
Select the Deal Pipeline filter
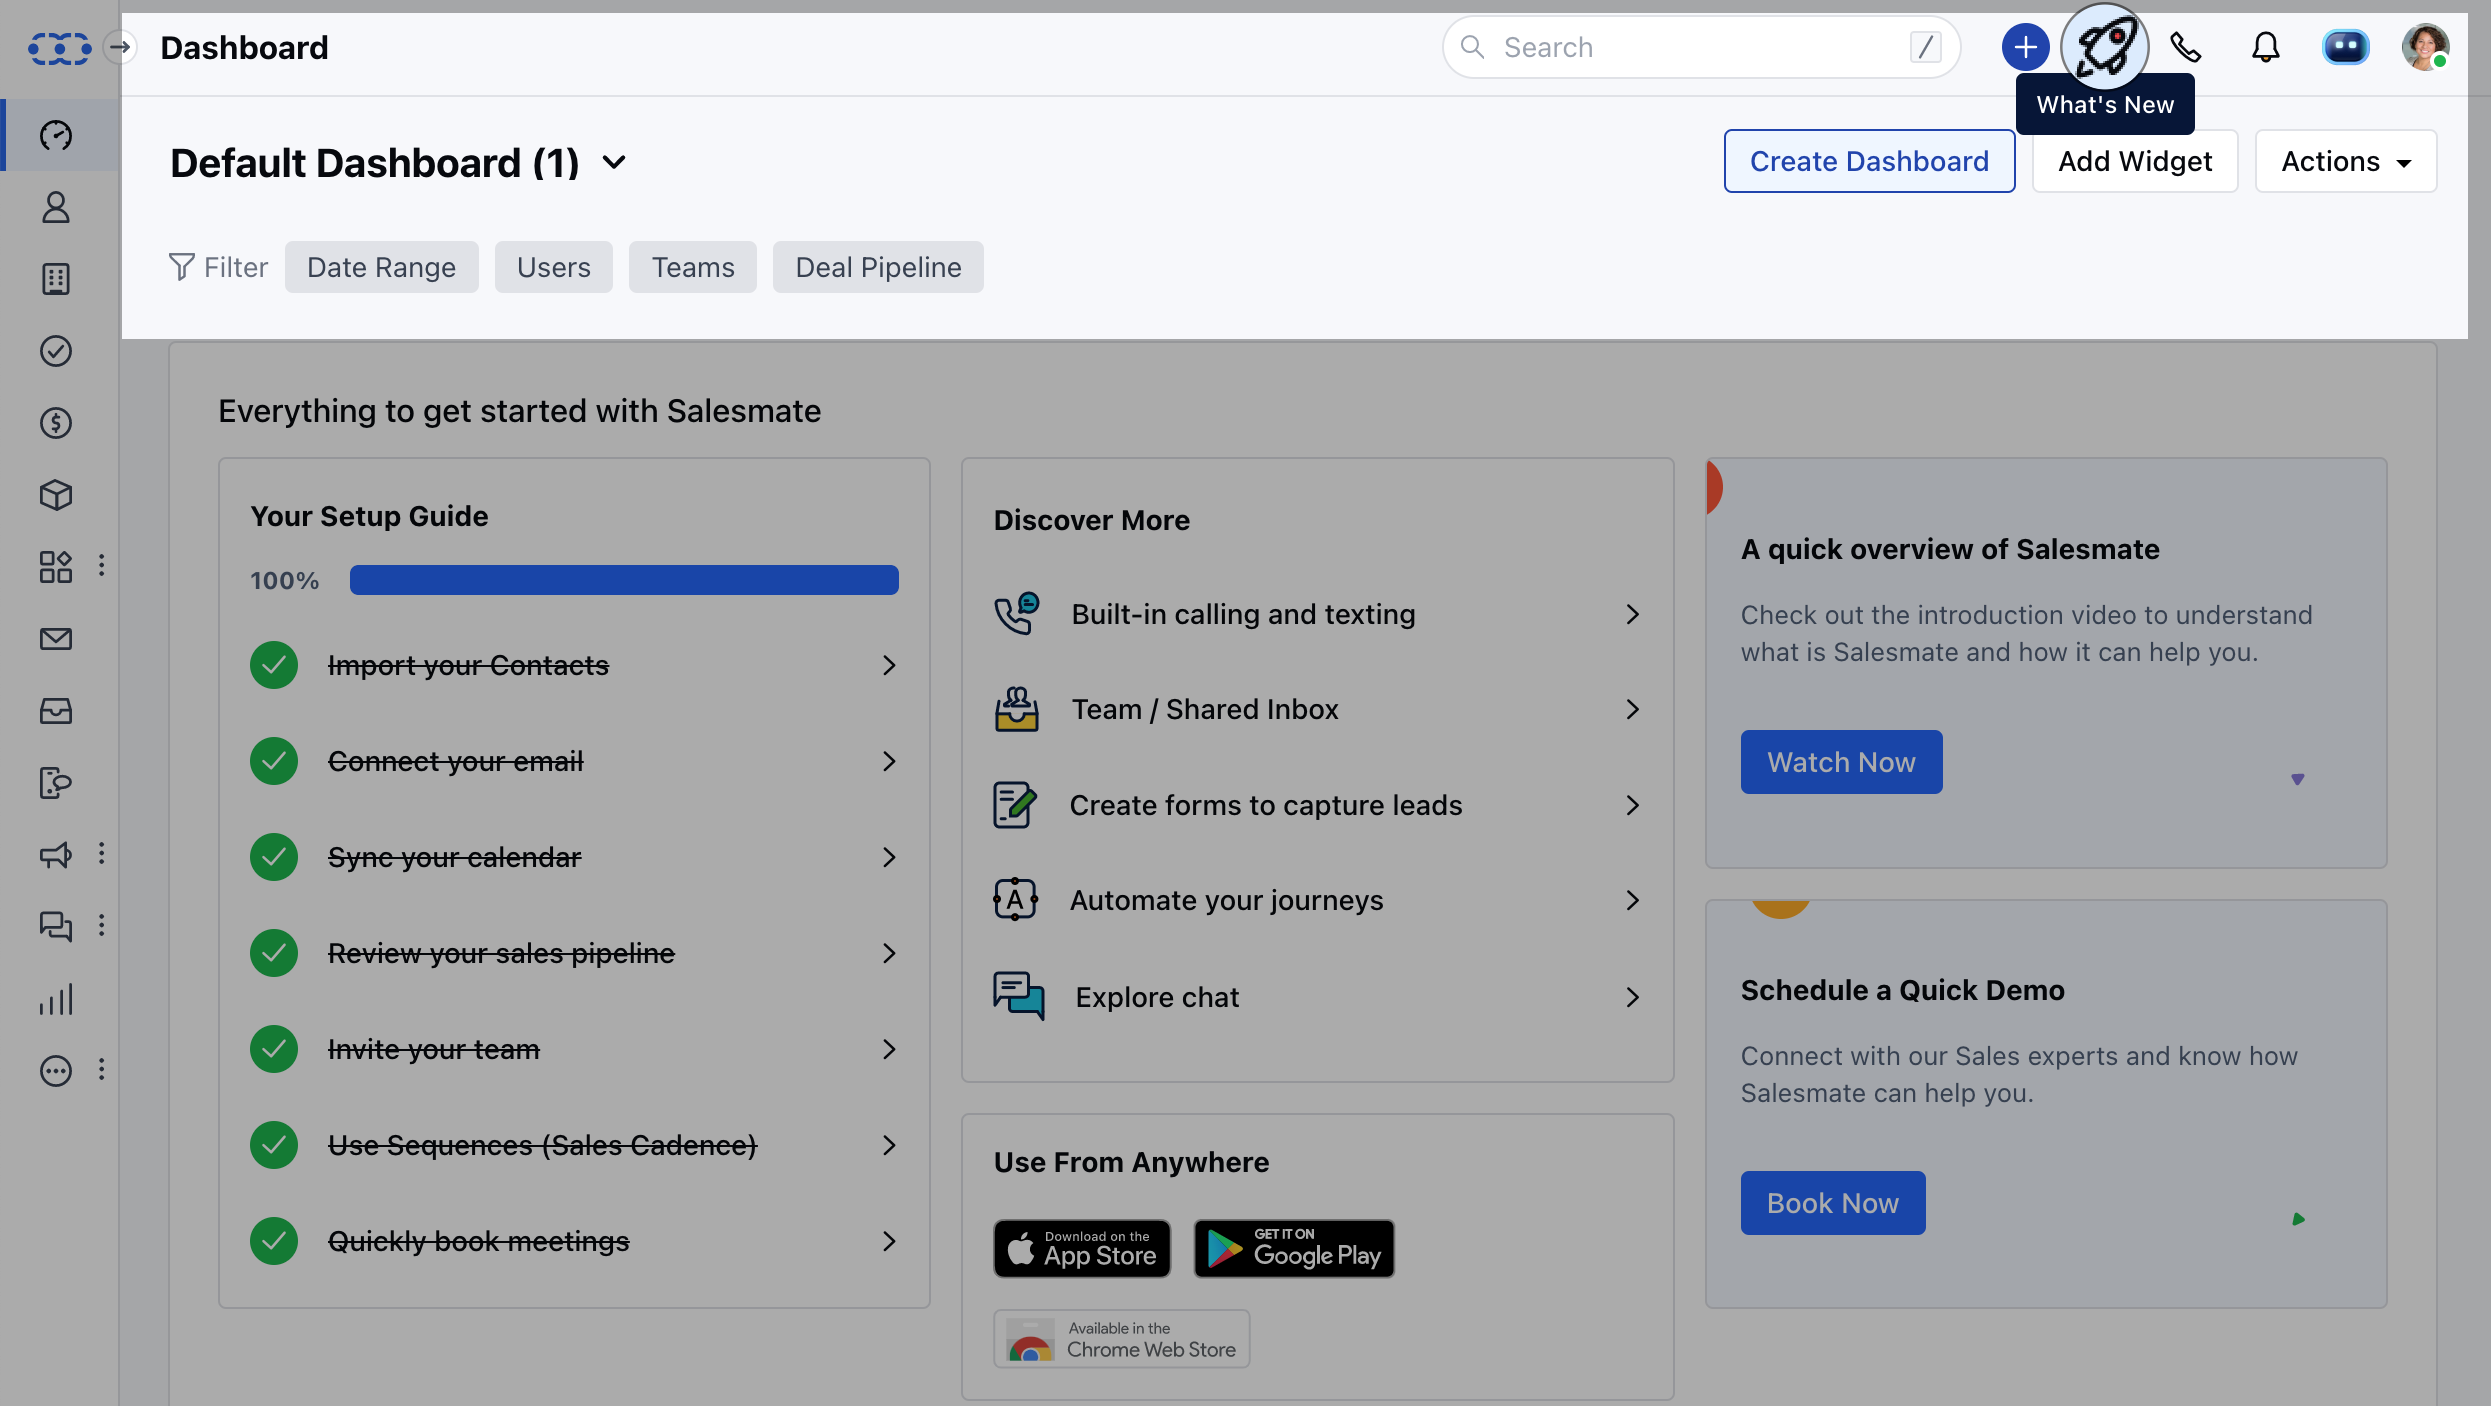pos(878,267)
